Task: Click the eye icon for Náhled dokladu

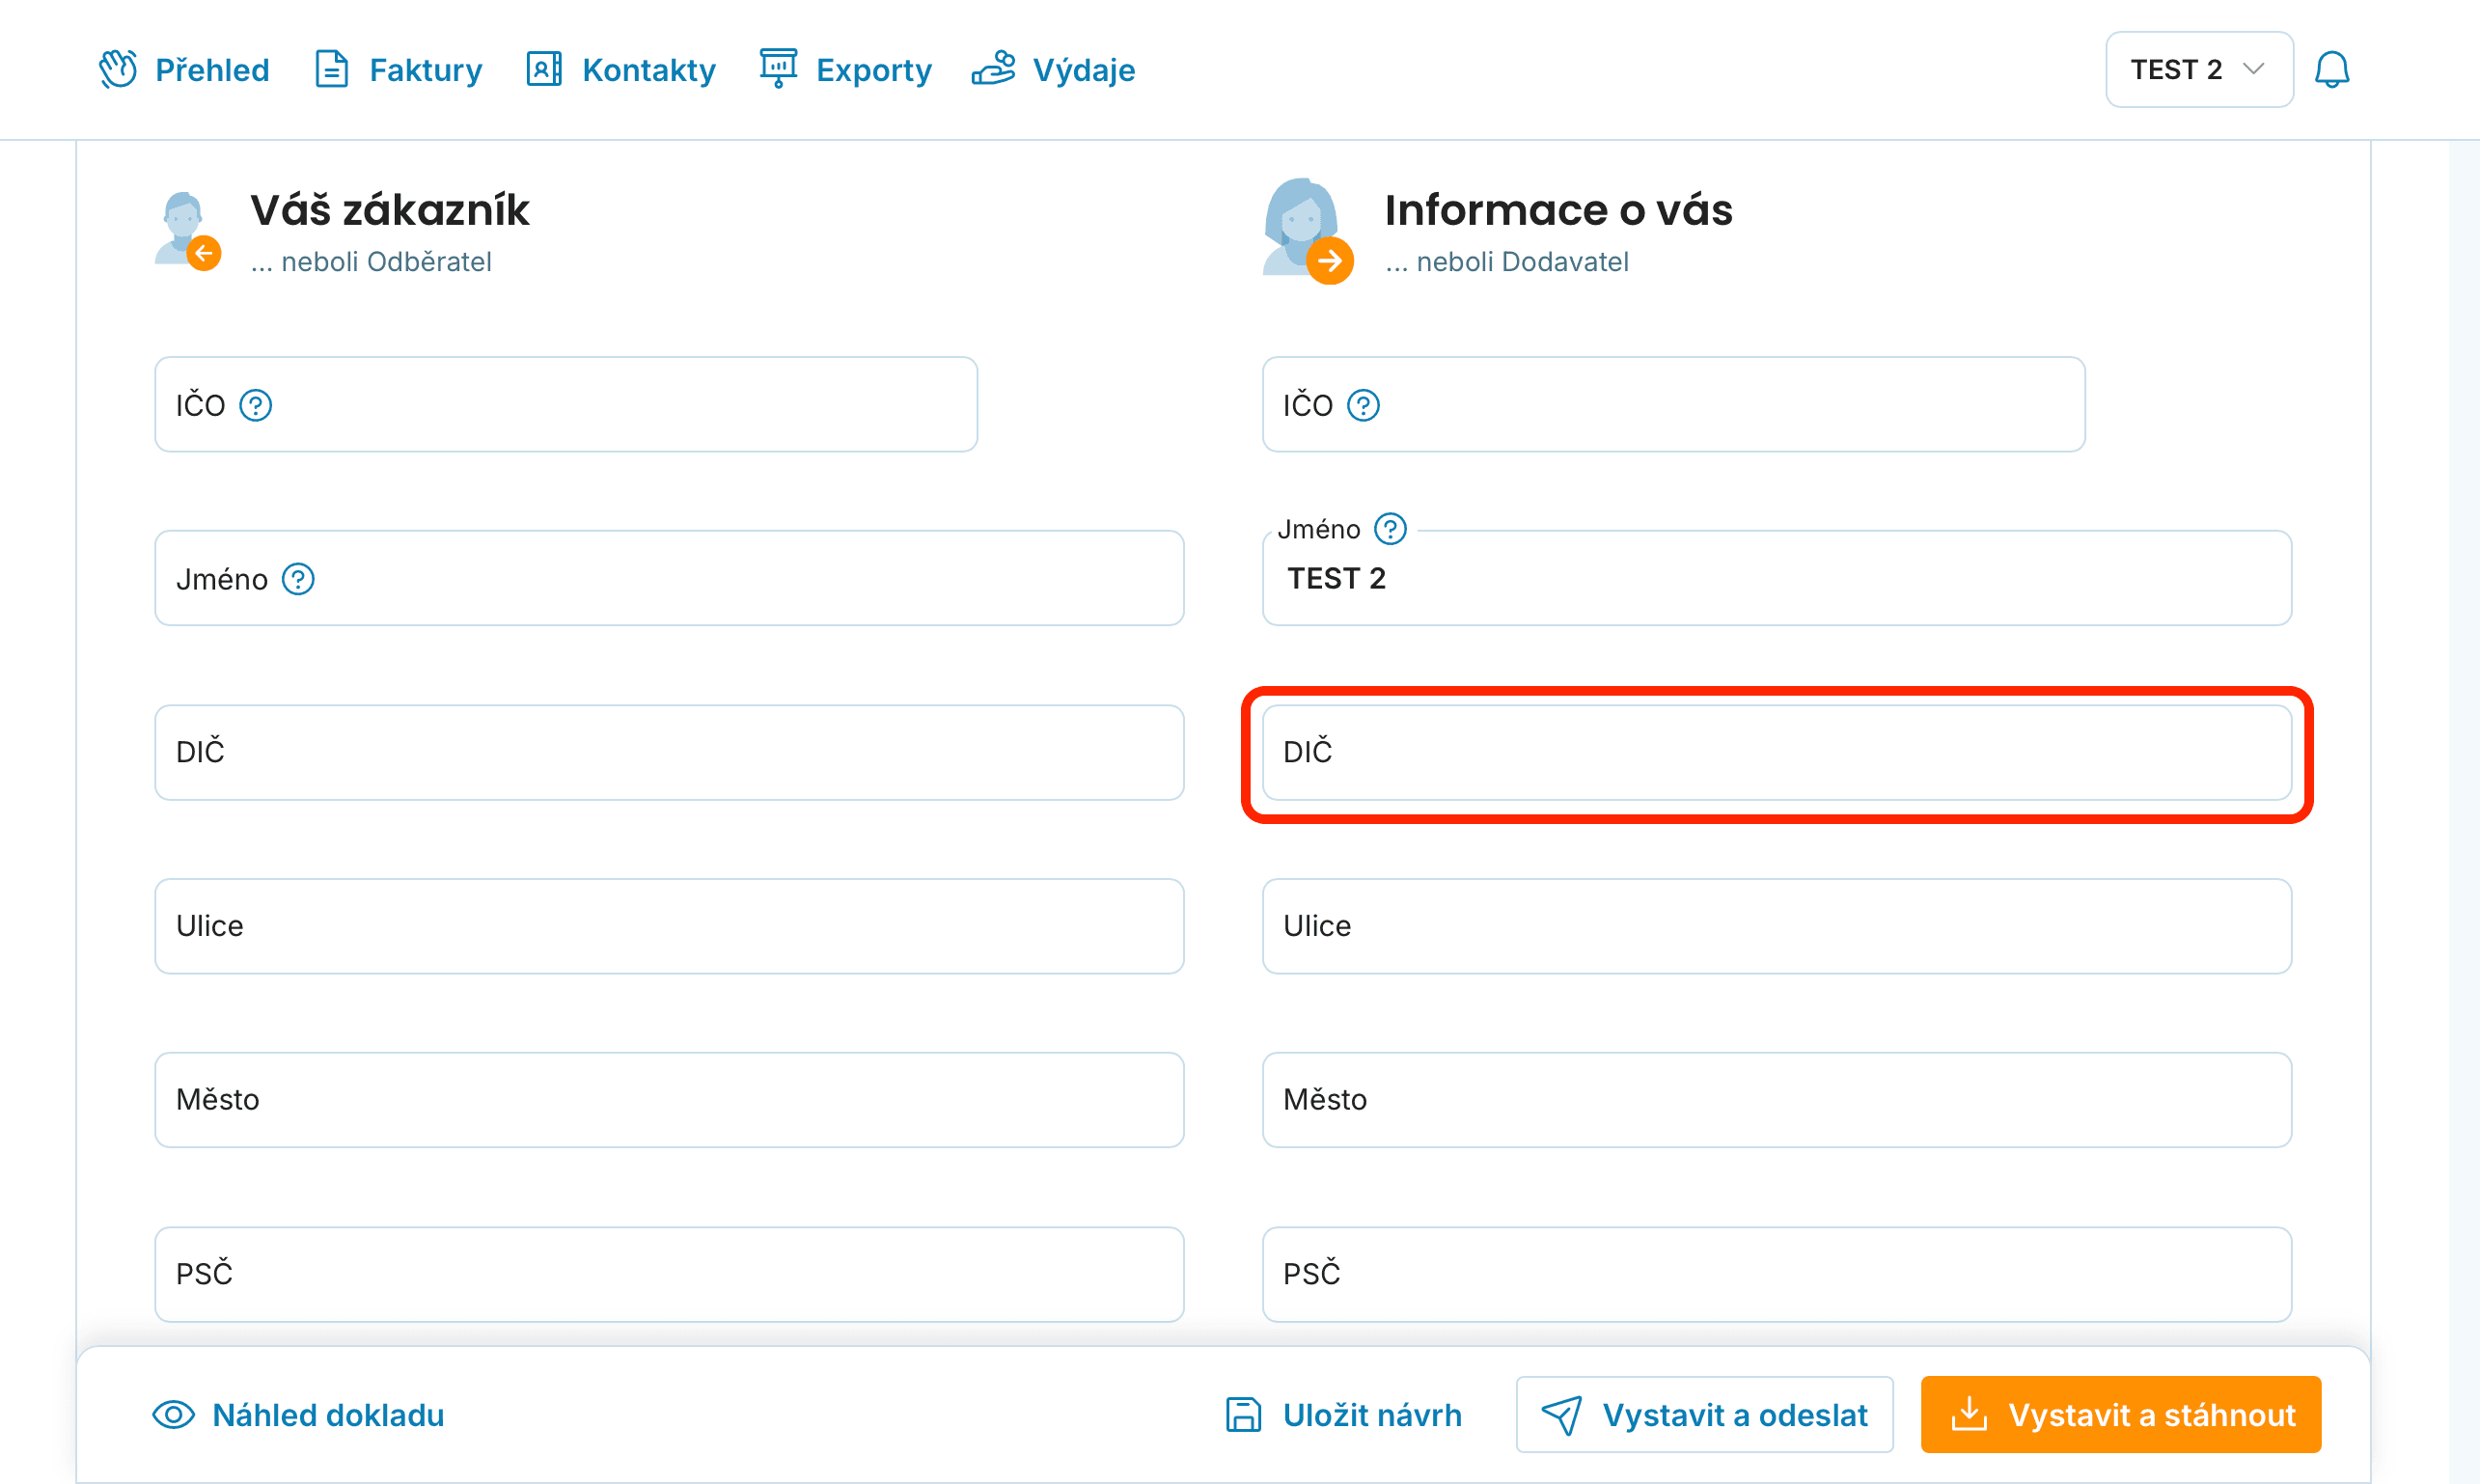Action: click(173, 1414)
